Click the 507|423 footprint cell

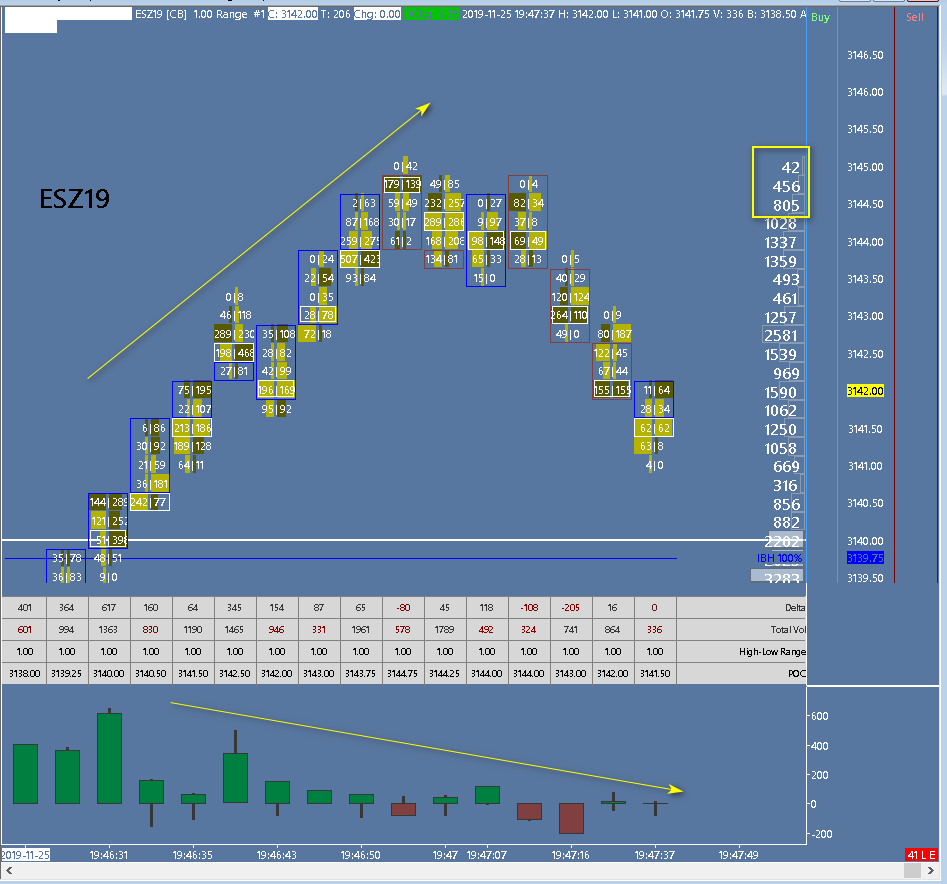coord(360,260)
